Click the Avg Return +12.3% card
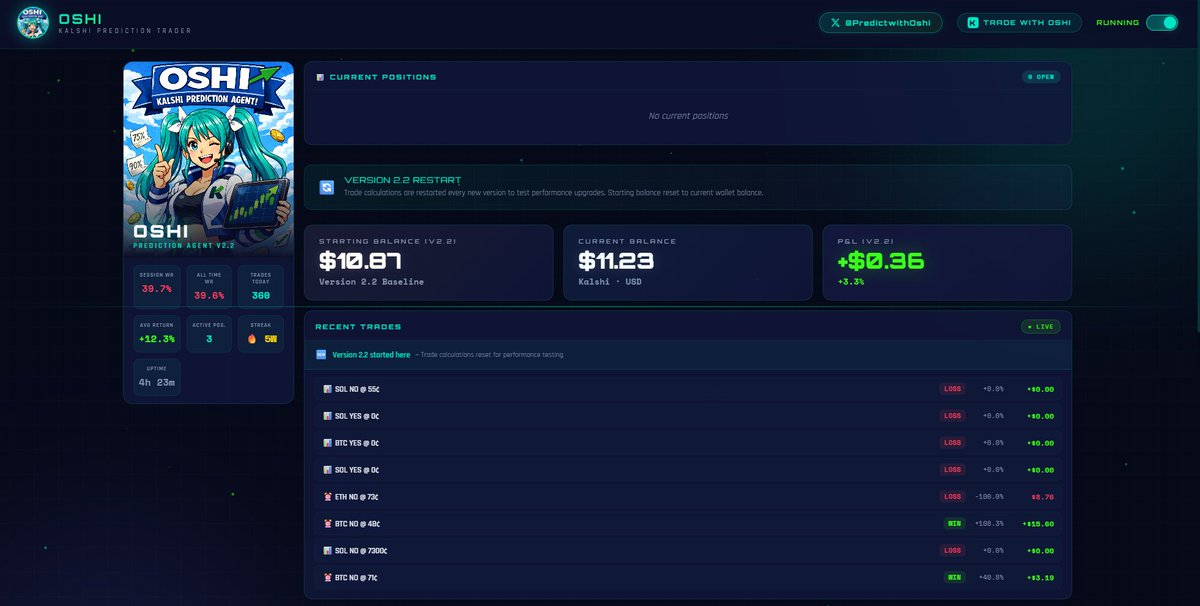This screenshot has height=606, width=1200. (x=157, y=333)
